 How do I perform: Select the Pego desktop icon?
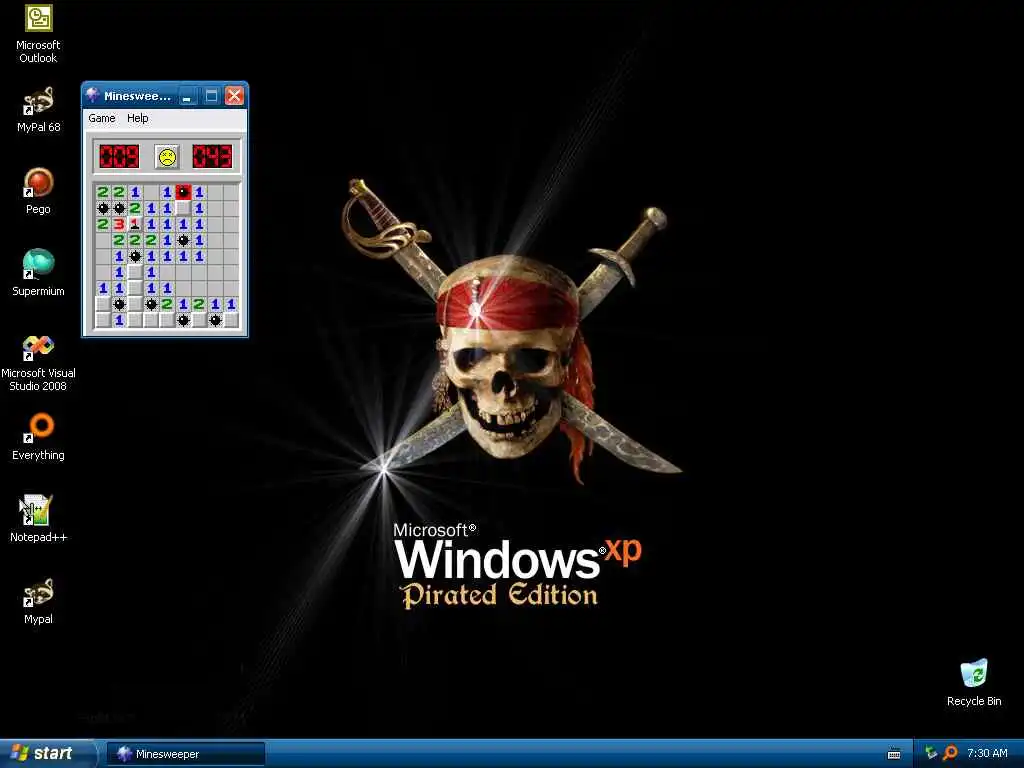coord(38,191)
